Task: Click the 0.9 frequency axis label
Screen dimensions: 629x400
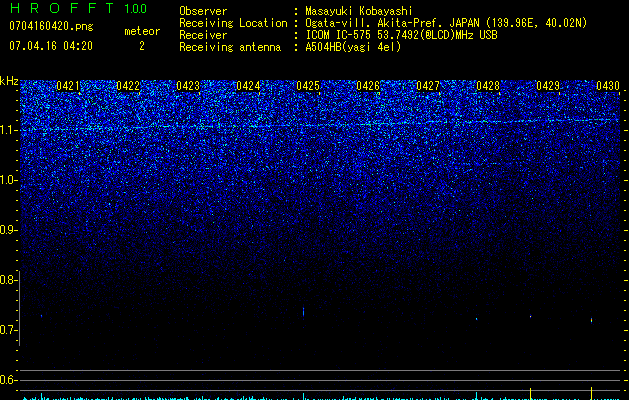Action: [8, 230]
